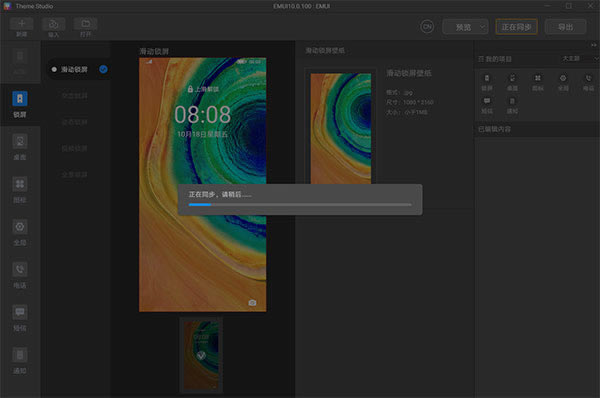600x398 pixels.
Task: Click the 新建 (New) plus icon
Action: click(x=21, y=24)
